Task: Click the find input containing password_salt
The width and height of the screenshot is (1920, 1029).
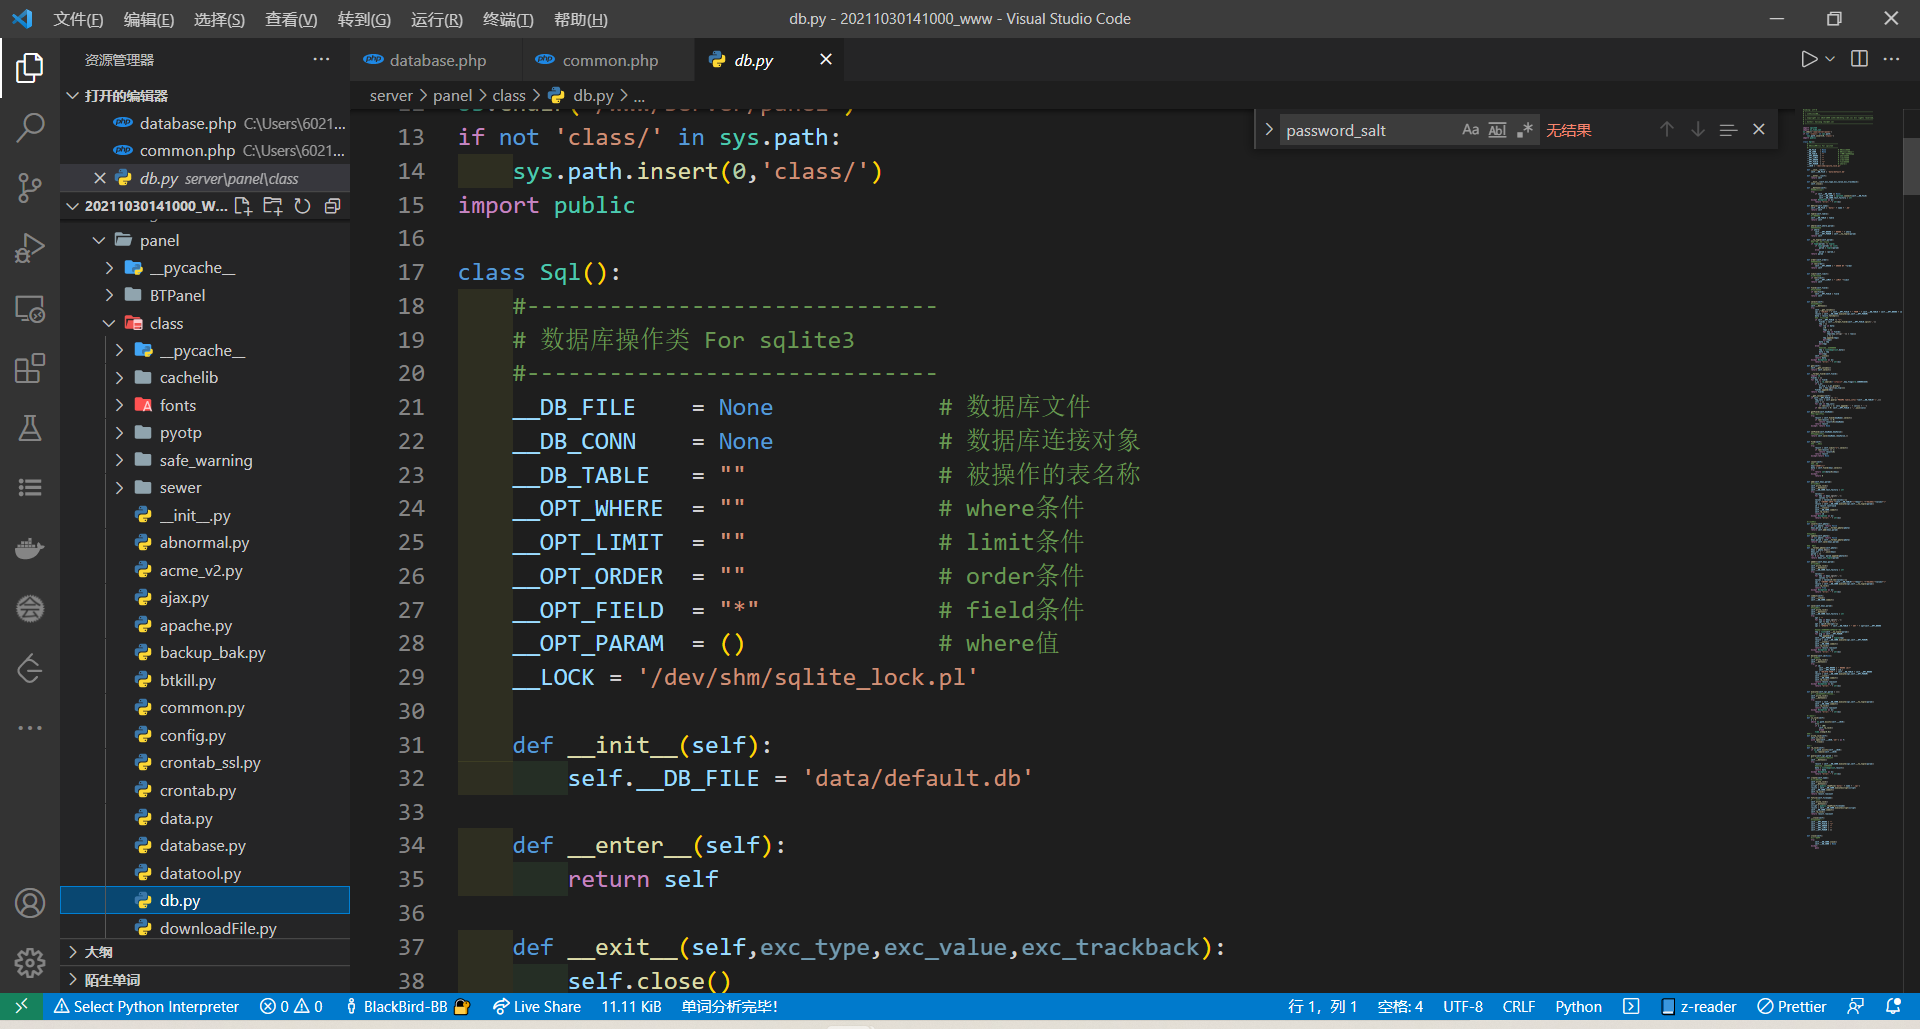Action: pos(1367,130)
